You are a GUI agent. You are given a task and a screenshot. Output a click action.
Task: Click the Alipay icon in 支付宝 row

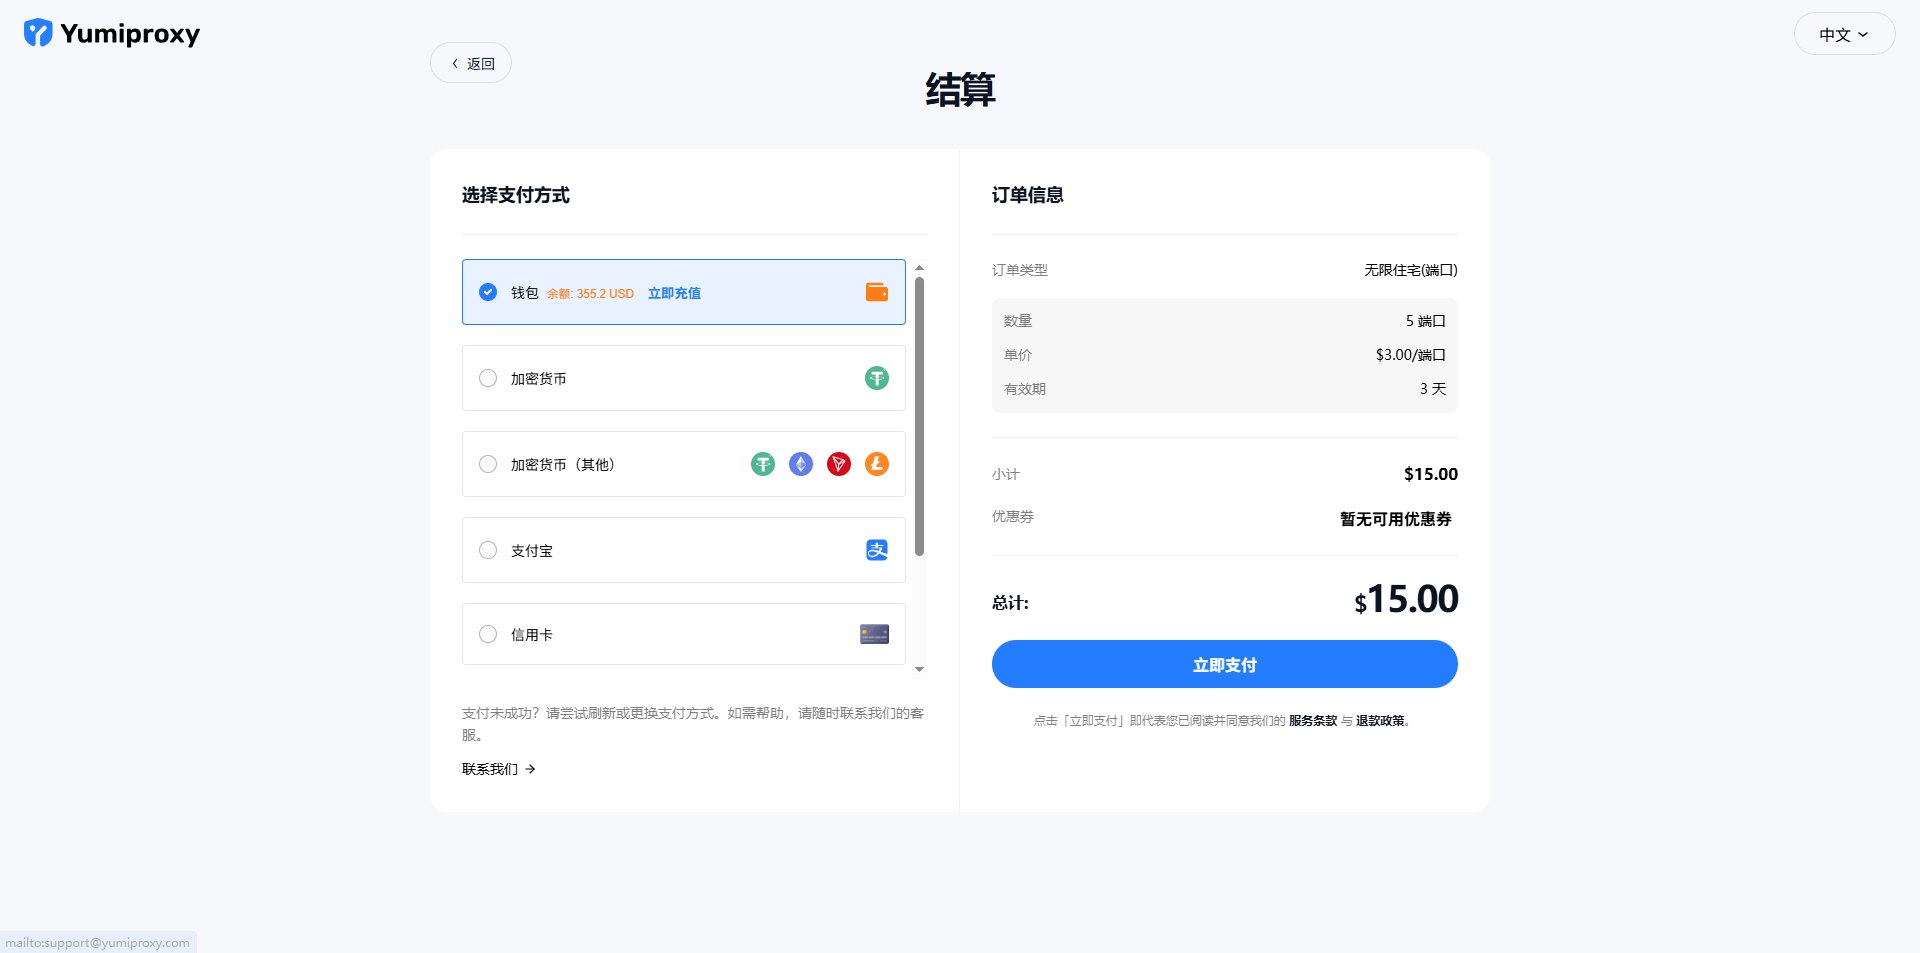[877, 550]
